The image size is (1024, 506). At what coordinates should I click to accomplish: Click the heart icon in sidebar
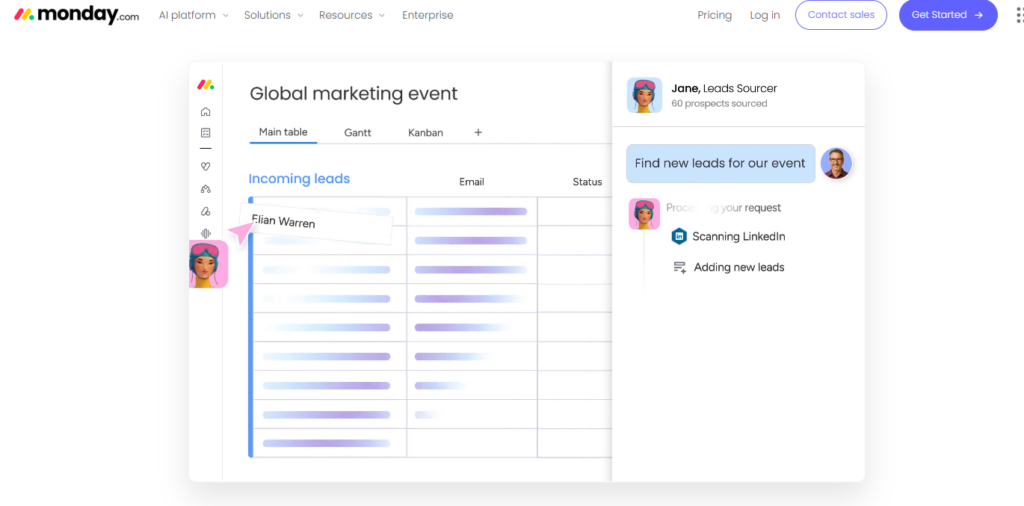(206, 166)
